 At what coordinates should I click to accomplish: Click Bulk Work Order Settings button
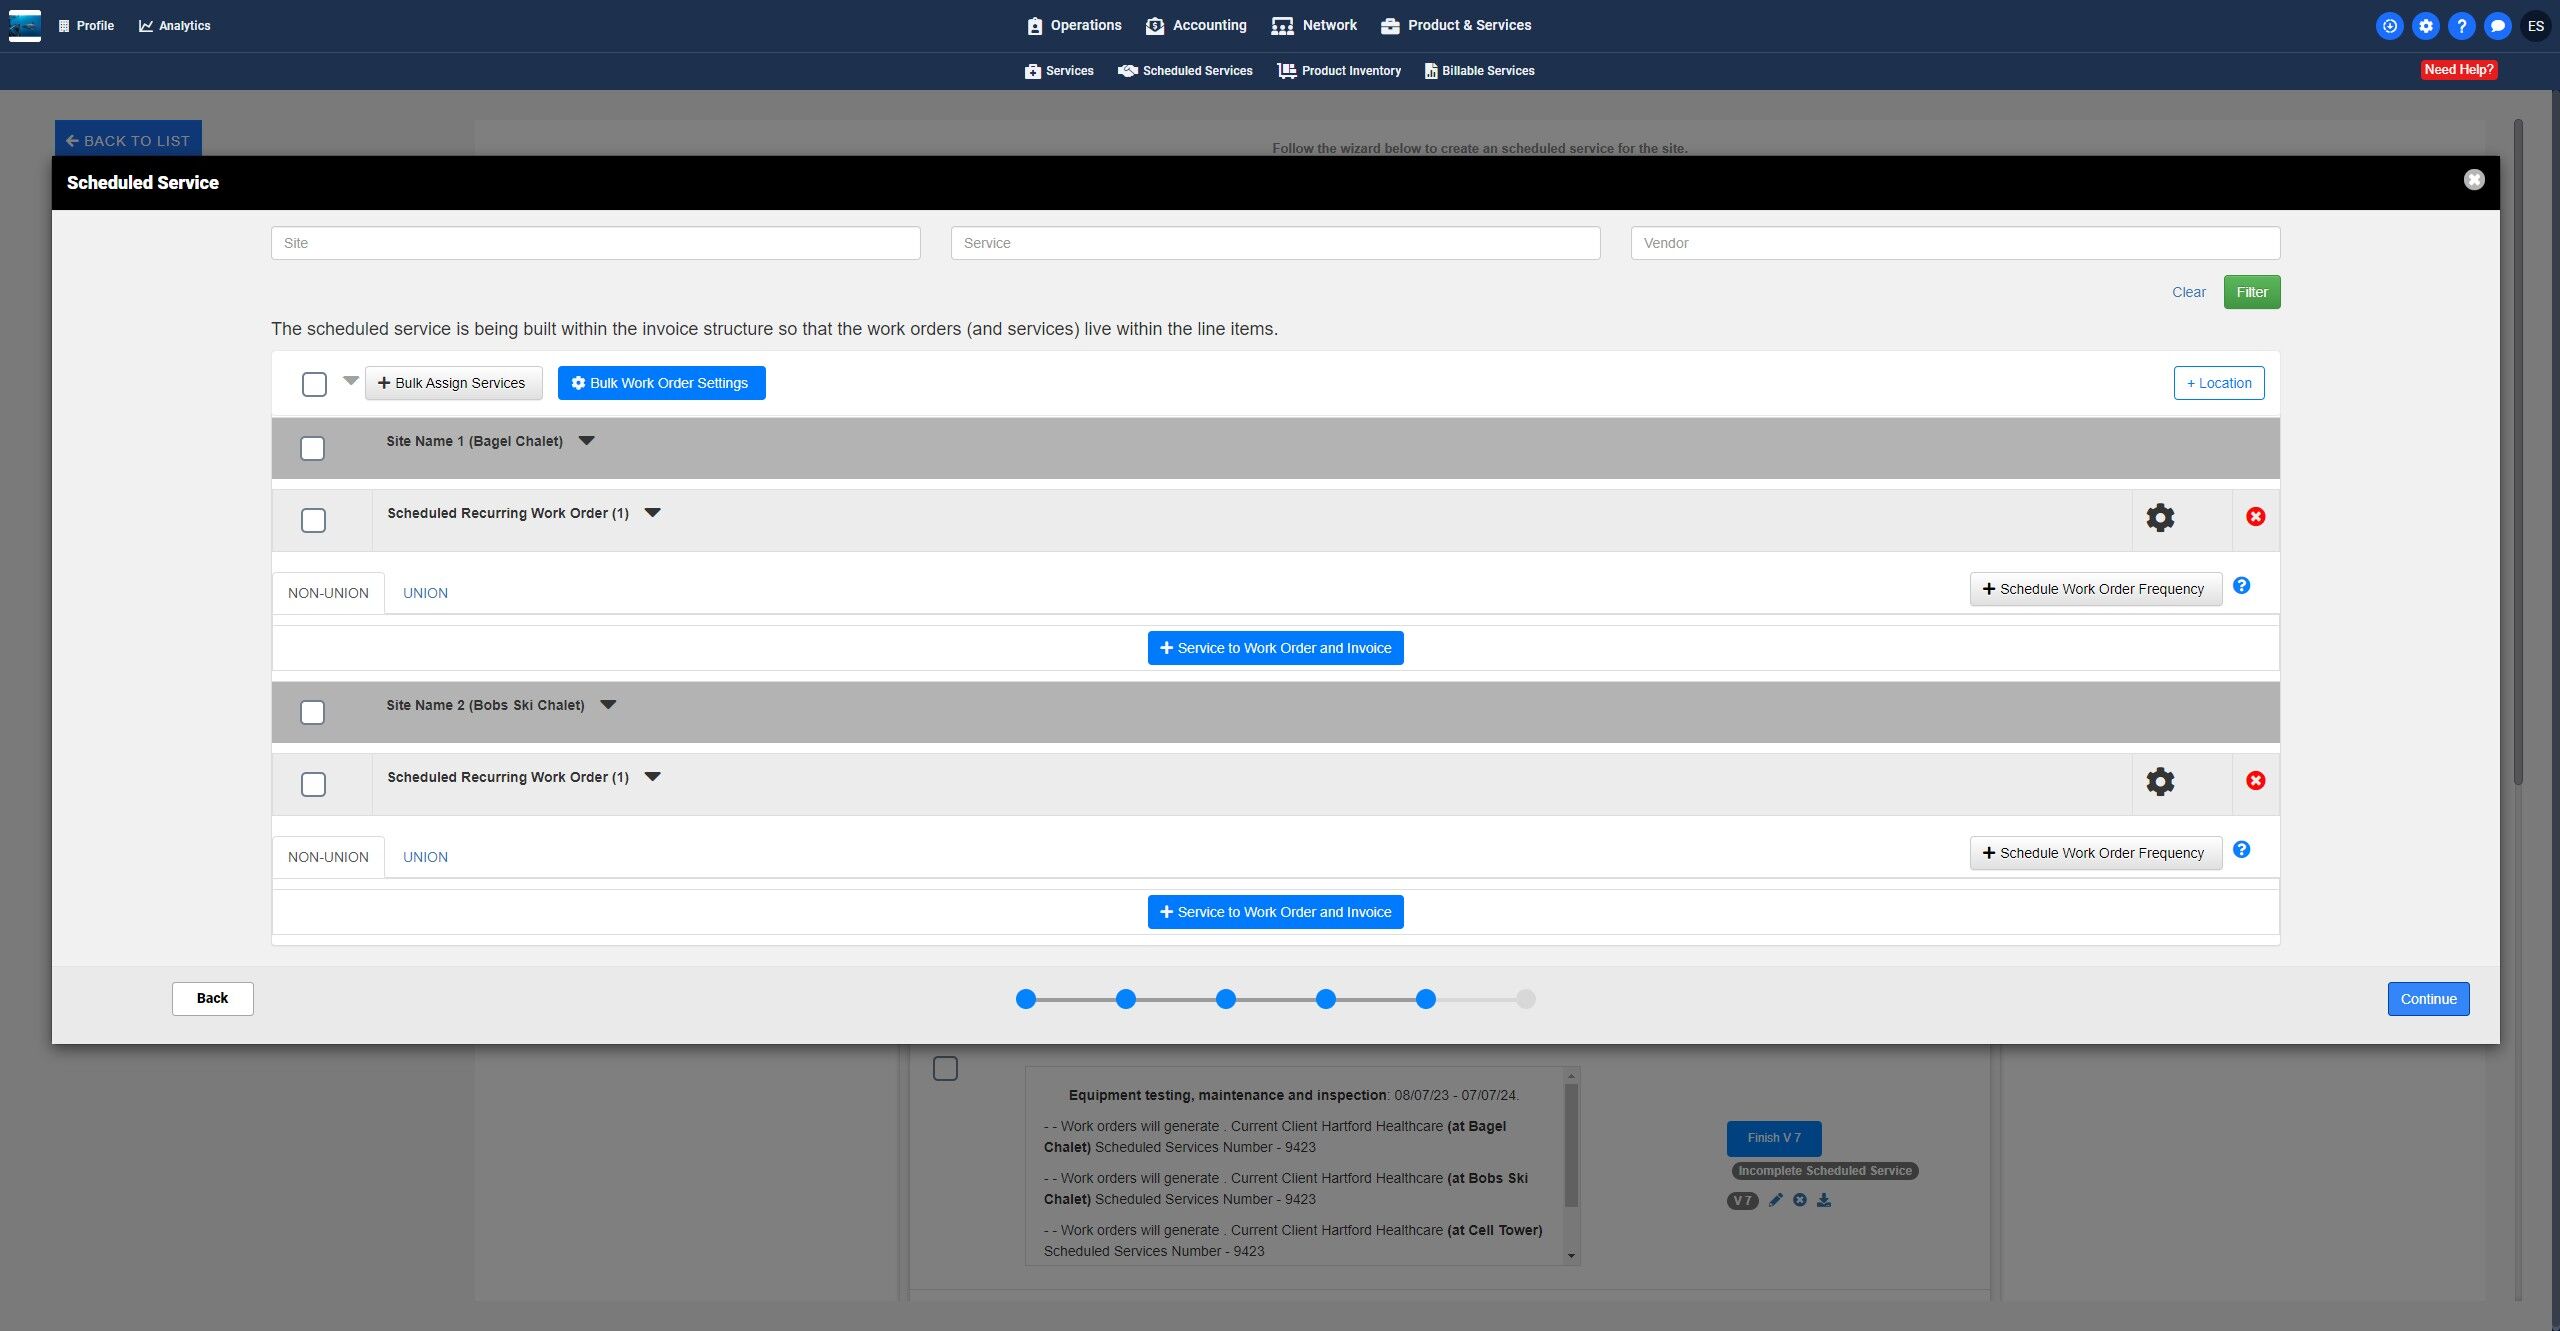661,383
